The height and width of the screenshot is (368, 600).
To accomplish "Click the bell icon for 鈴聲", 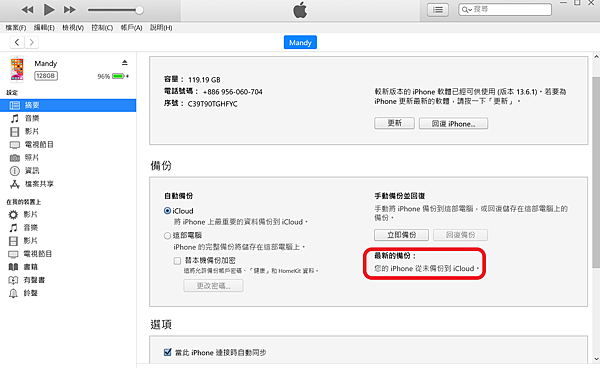I will coord(13,293).
